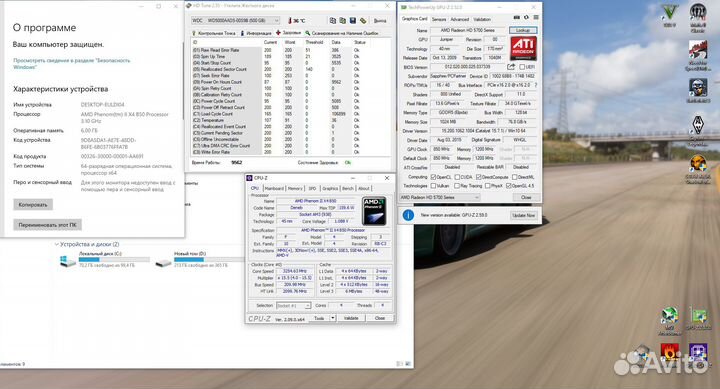
Task: Open the Advanced tab in GPU-Z
Action: tap(459, 19)
